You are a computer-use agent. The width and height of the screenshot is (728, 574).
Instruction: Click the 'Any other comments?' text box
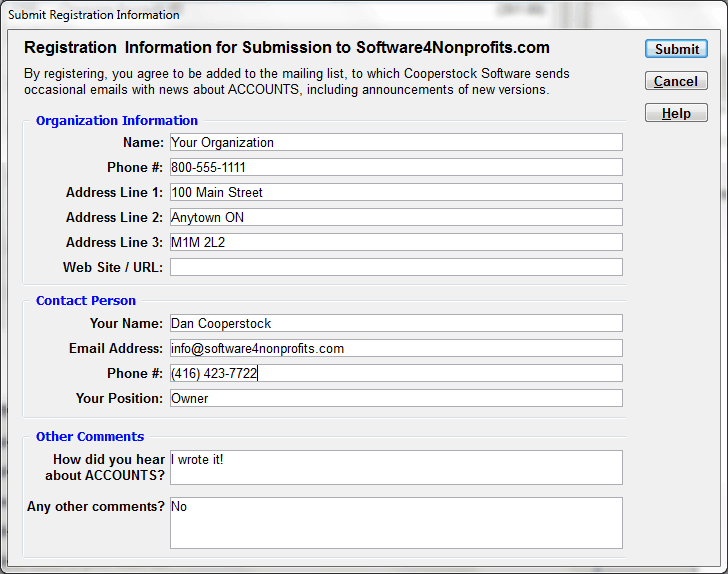(x=396, y=523)
